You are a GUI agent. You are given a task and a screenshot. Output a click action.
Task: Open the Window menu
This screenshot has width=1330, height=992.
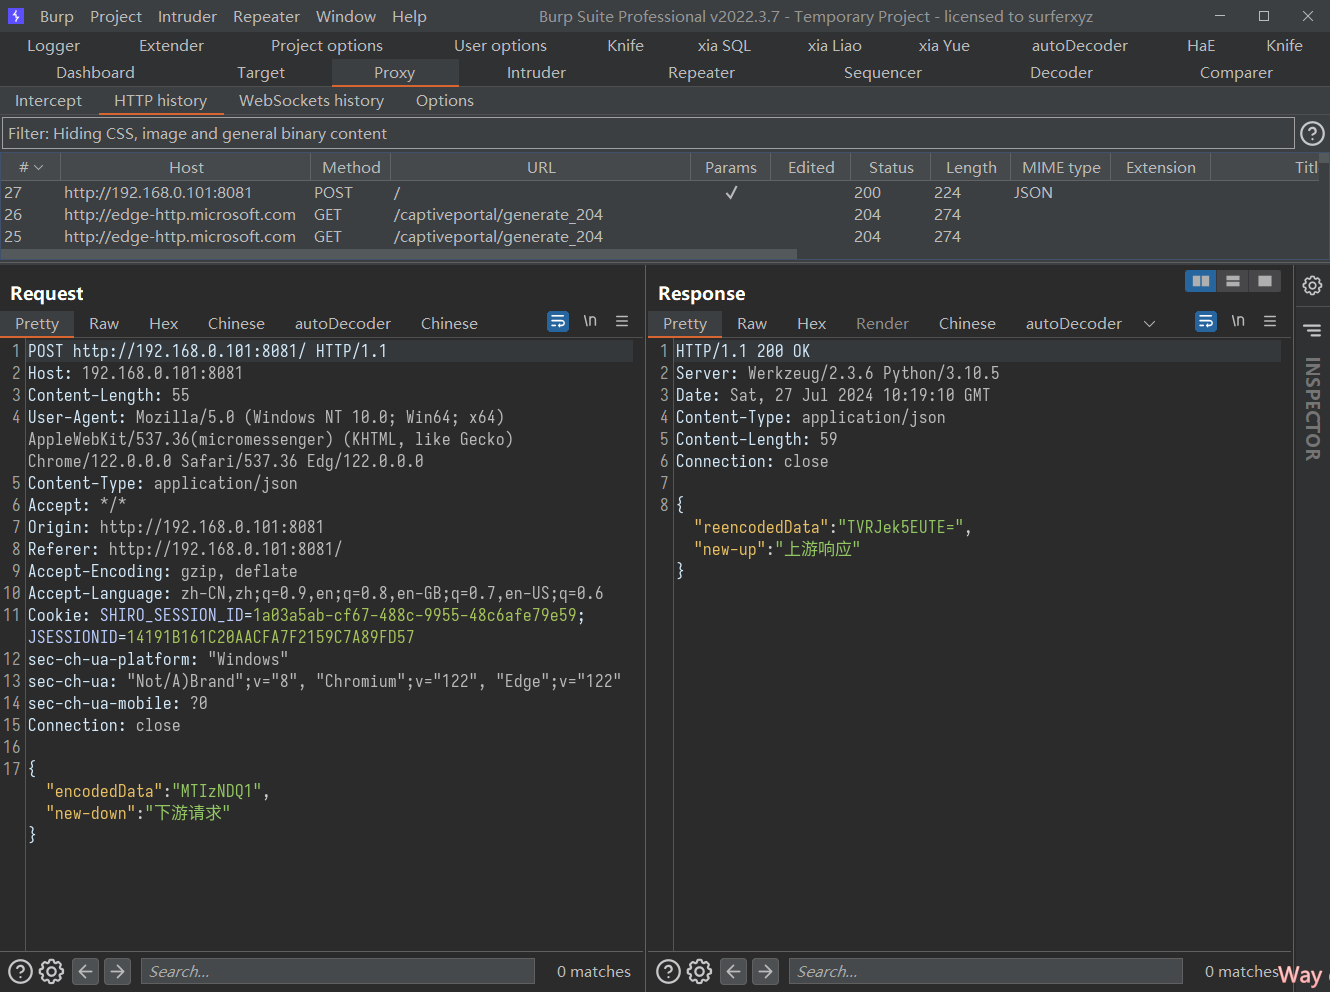346,16
